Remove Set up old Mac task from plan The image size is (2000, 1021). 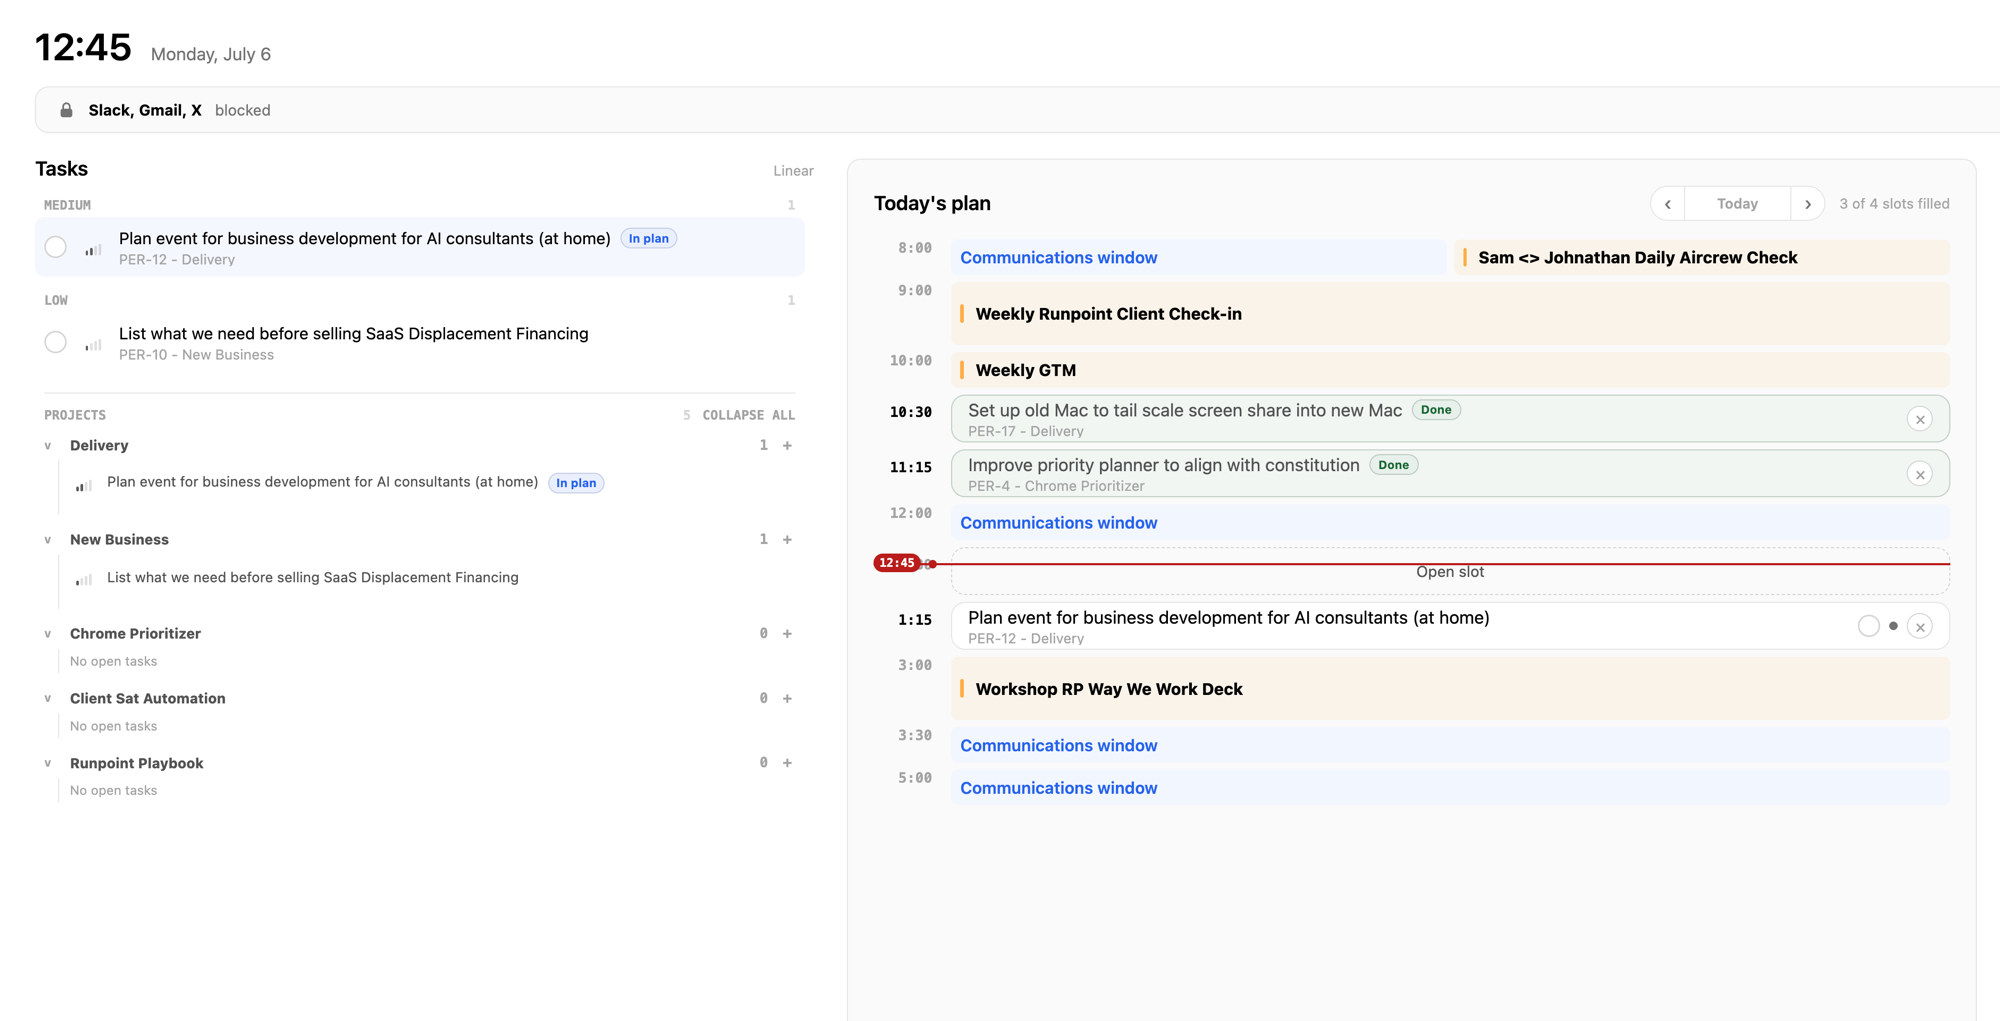1919,420
